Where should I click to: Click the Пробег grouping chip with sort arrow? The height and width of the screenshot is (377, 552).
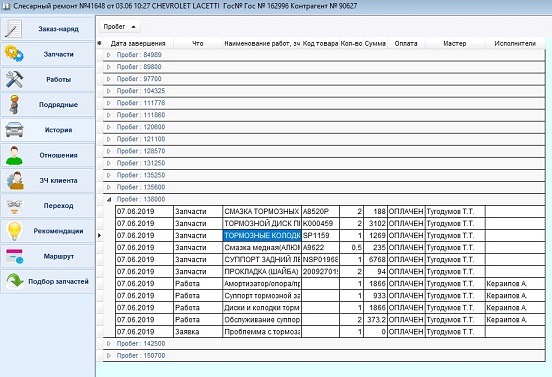120,27
